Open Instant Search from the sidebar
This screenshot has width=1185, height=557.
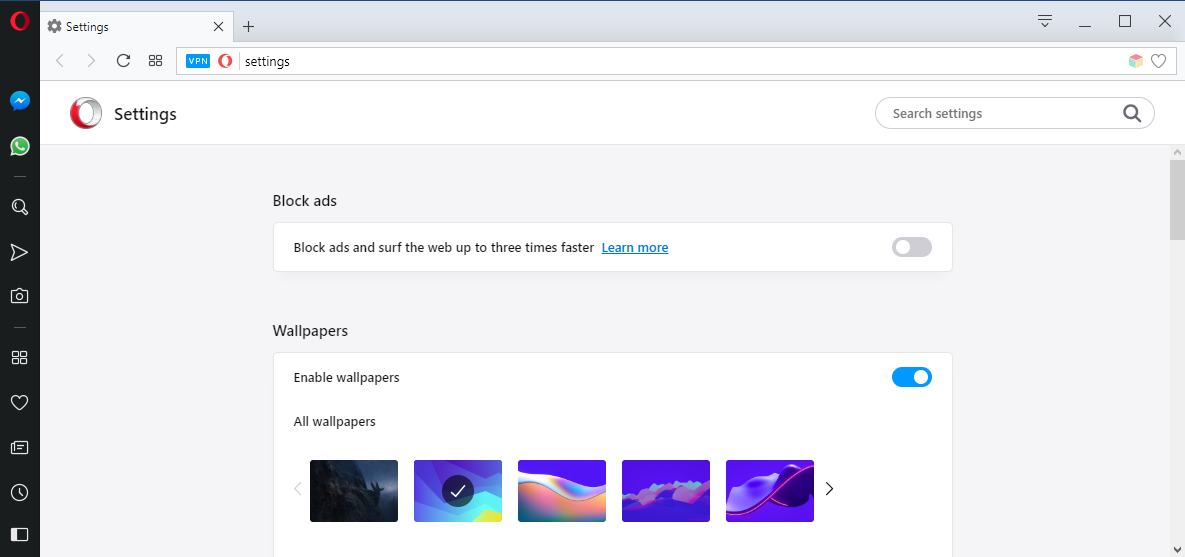(20, 207)
